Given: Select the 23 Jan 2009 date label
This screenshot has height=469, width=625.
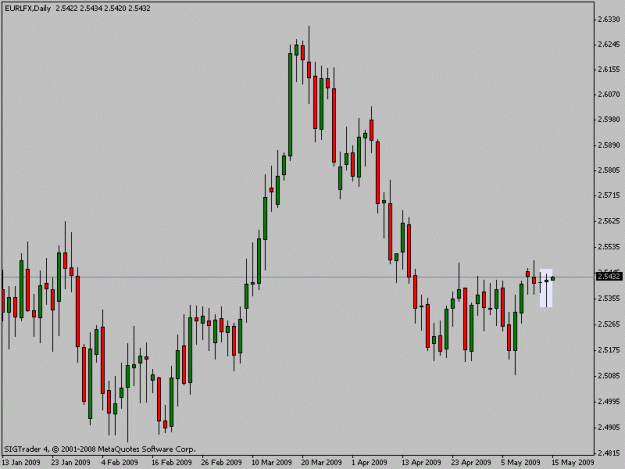Looking at the screenshot, I should coord(71,462).
